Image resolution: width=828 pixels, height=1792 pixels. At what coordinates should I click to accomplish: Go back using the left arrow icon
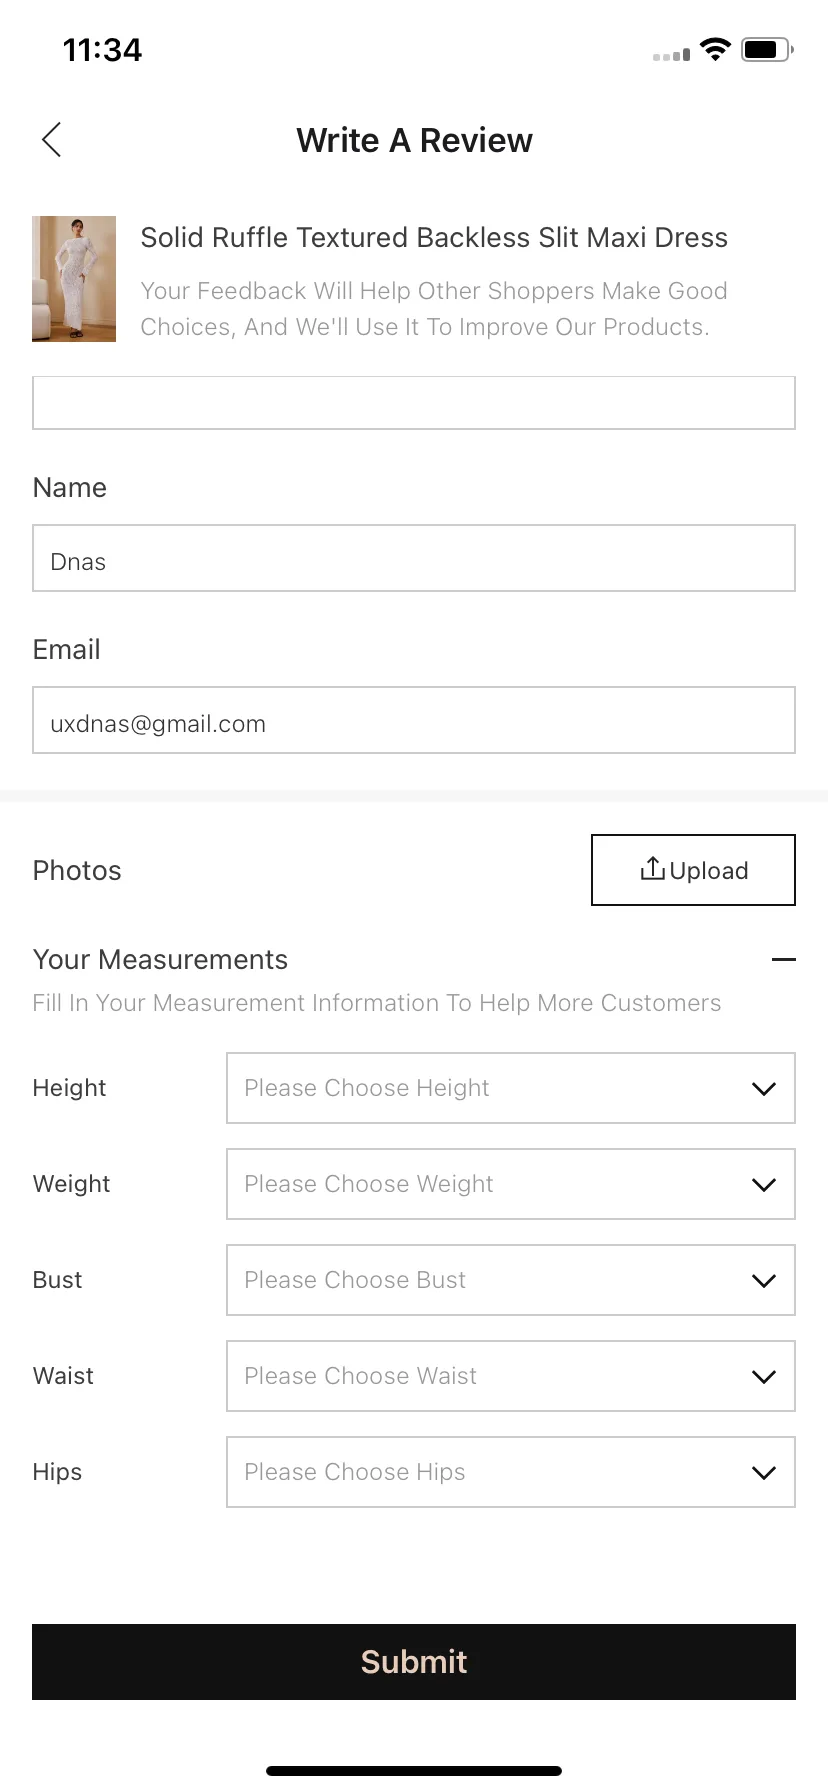point(52,140)
